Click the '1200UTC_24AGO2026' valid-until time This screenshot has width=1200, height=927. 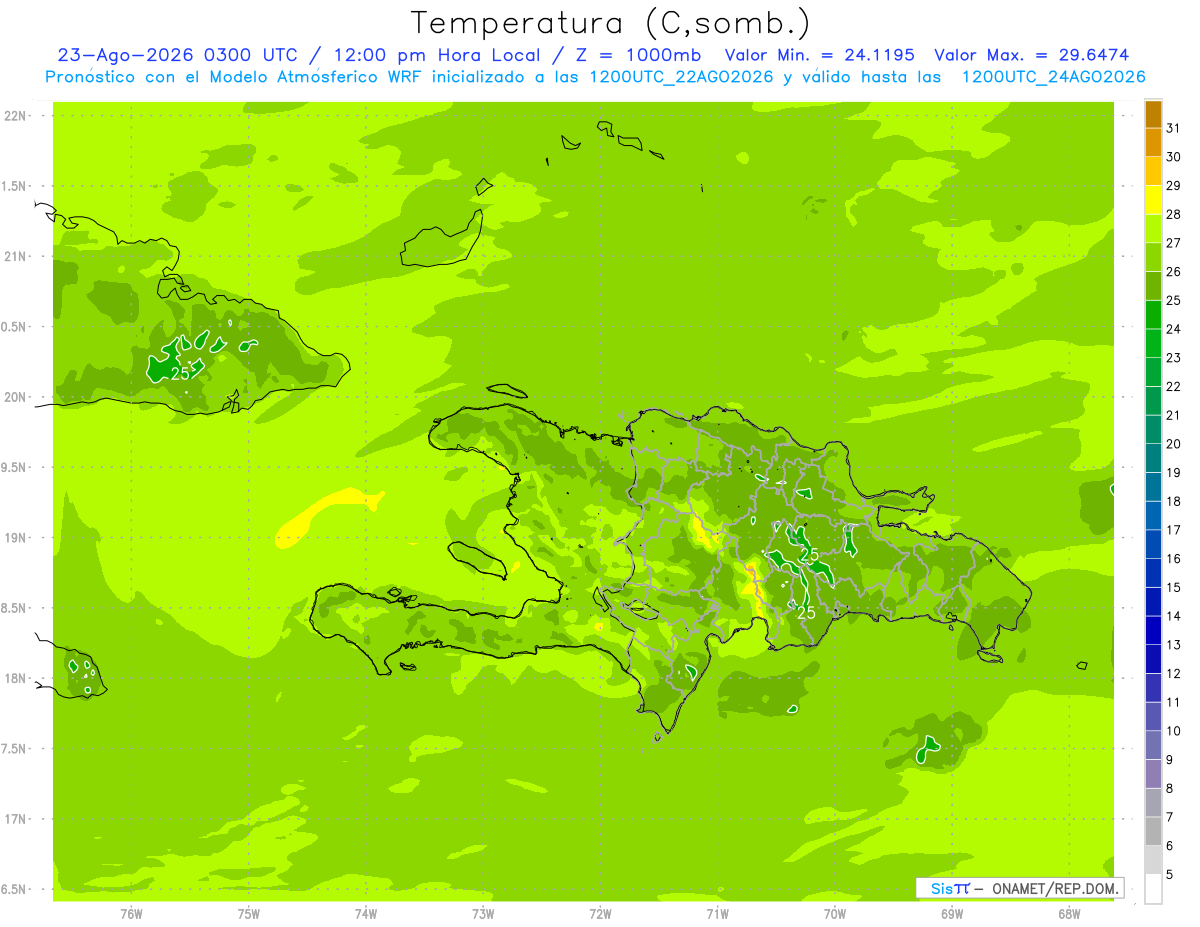coord(1053,77)
